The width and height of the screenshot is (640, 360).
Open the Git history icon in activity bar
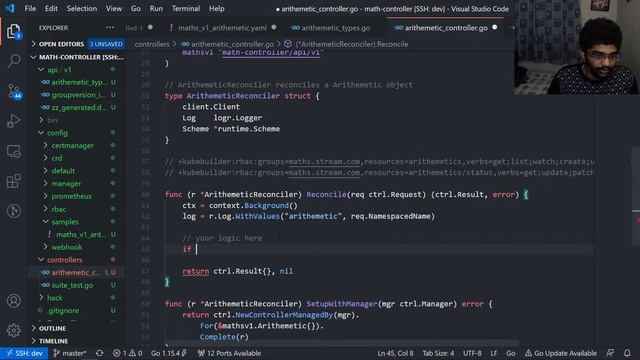pos(13,211)
